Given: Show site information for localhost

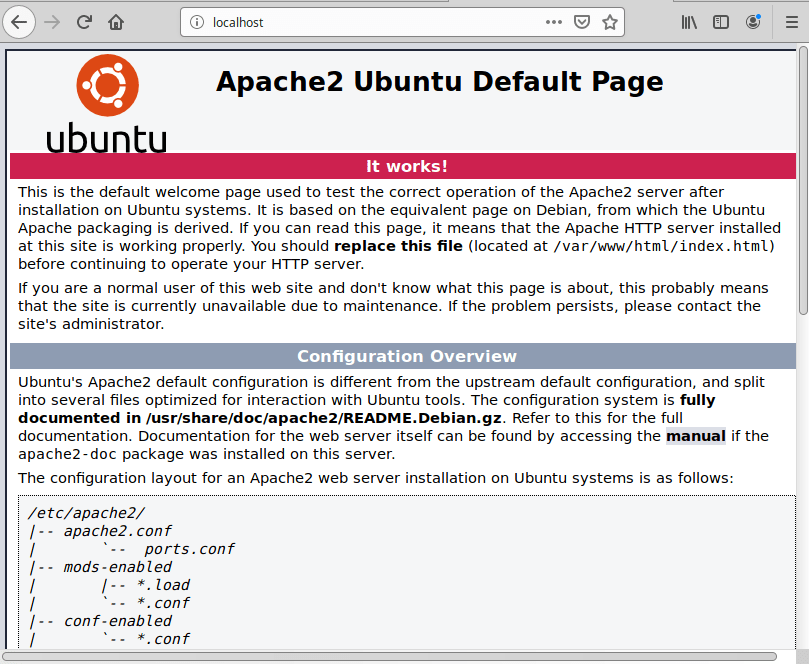Looking at the screenshot, I should pos(196,22).
